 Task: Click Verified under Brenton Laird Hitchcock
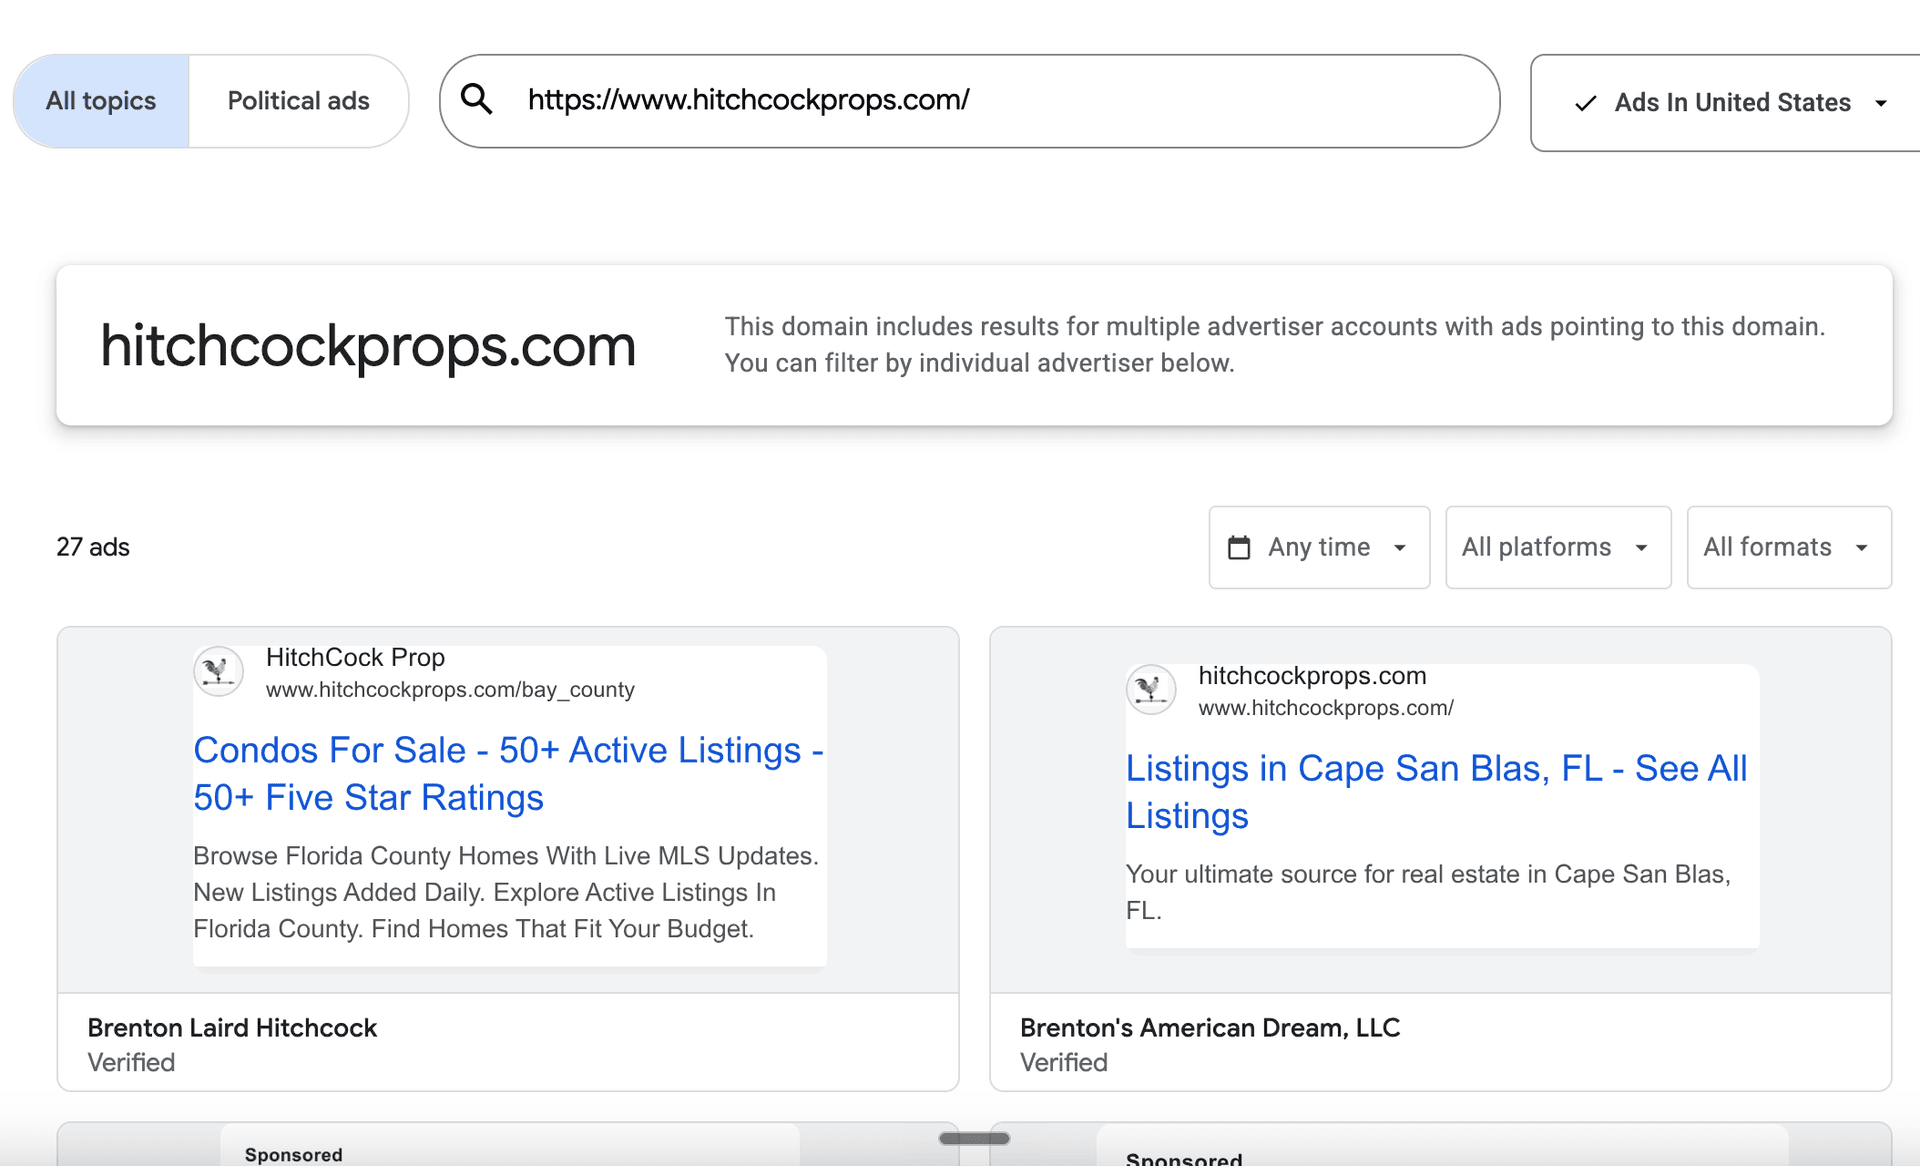(x=131, y=1062)
